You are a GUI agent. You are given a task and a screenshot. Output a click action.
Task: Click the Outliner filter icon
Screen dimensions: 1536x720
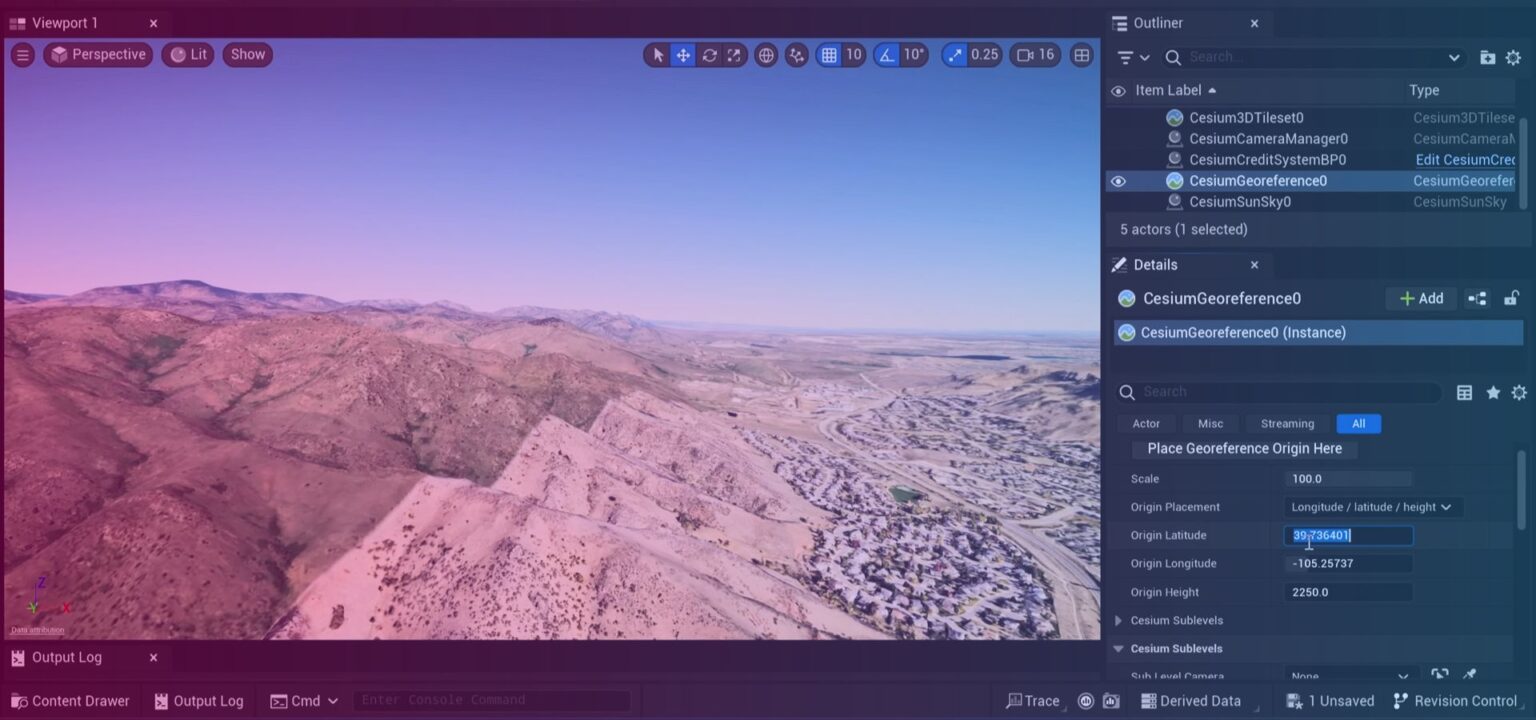coord(1124,57)
